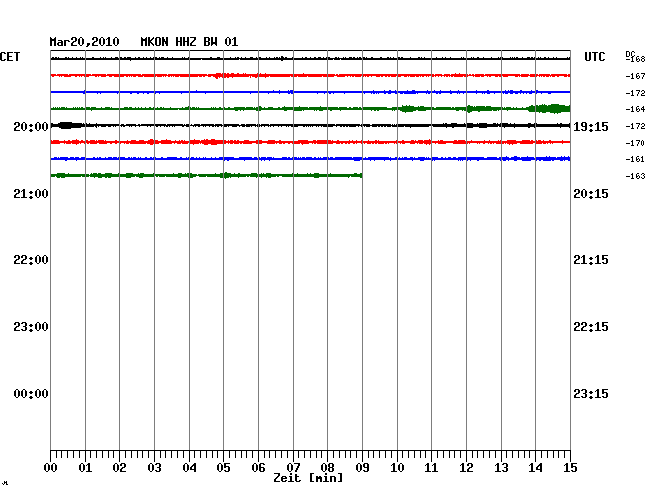Screen dimensions: 650x494
Task: Select the green trace with DC value -164
Action: click(x=310, y=109)
